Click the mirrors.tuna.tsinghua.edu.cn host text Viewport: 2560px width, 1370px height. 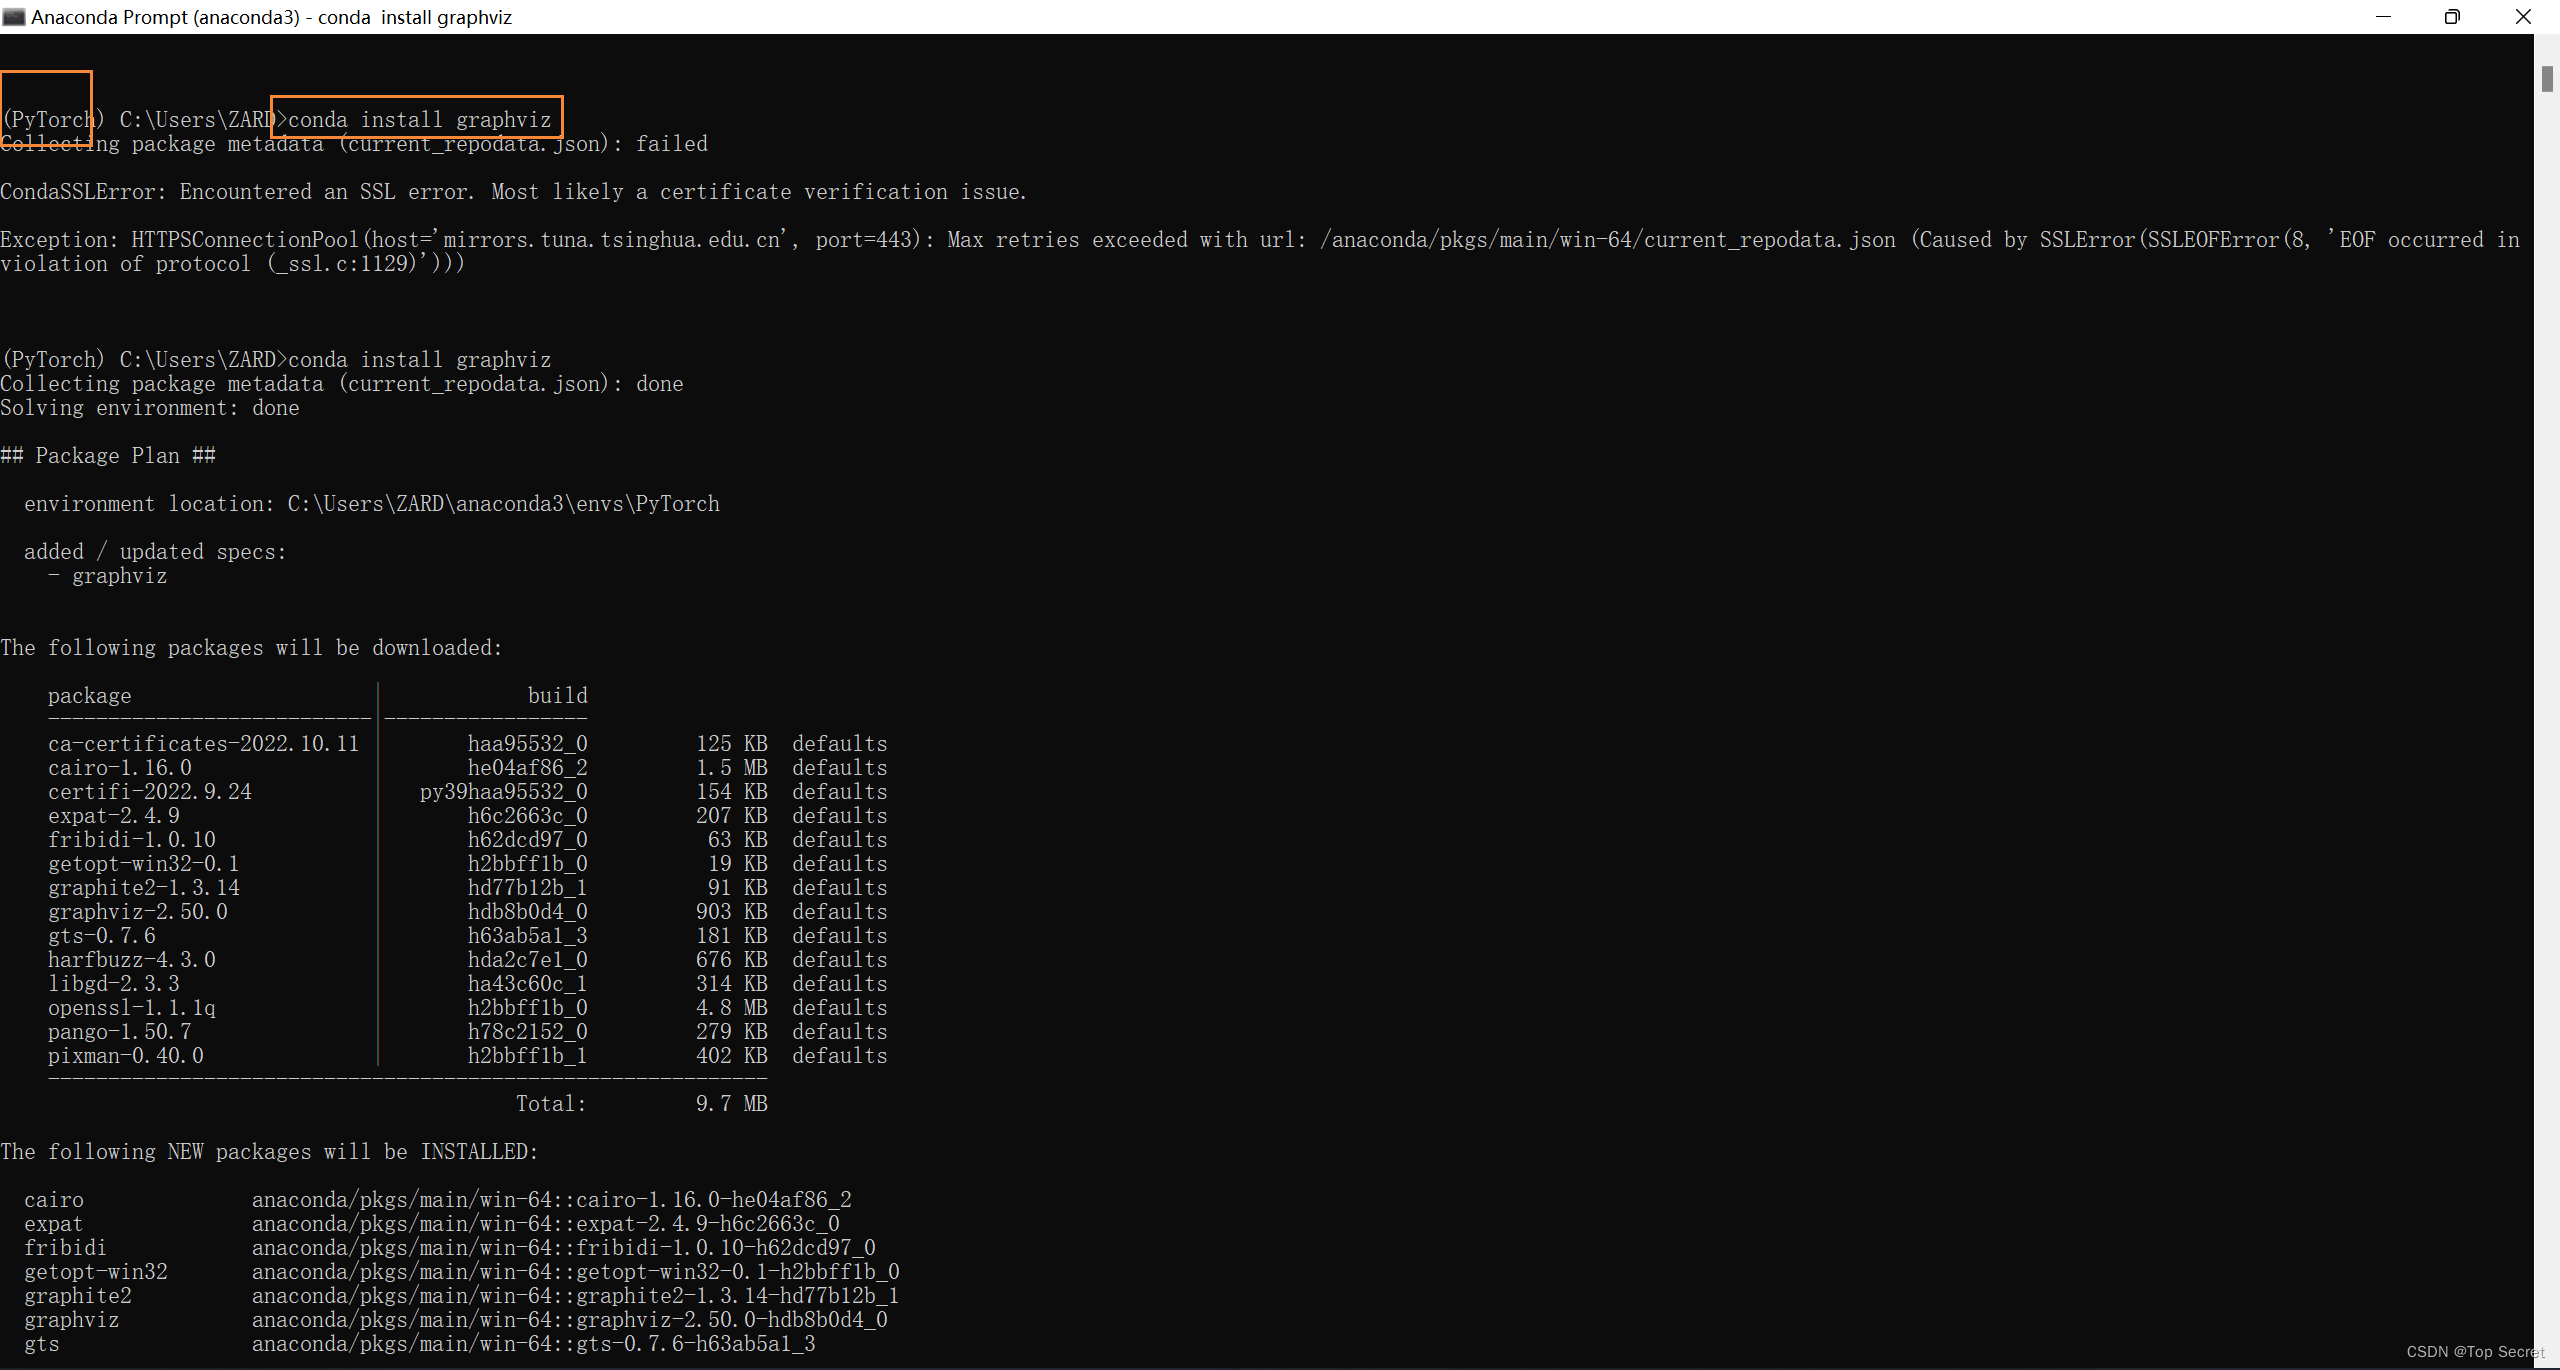coord(612,239)
